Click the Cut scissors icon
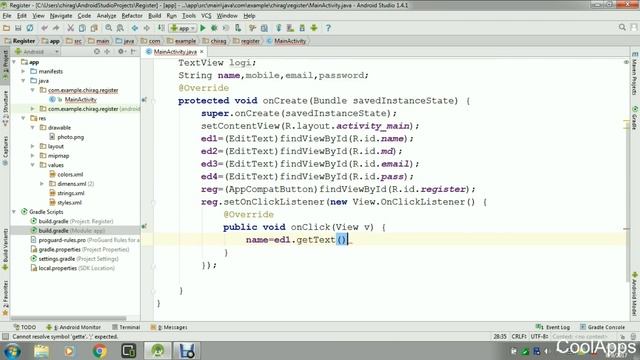The image size is (640, 360). (71, 28)
